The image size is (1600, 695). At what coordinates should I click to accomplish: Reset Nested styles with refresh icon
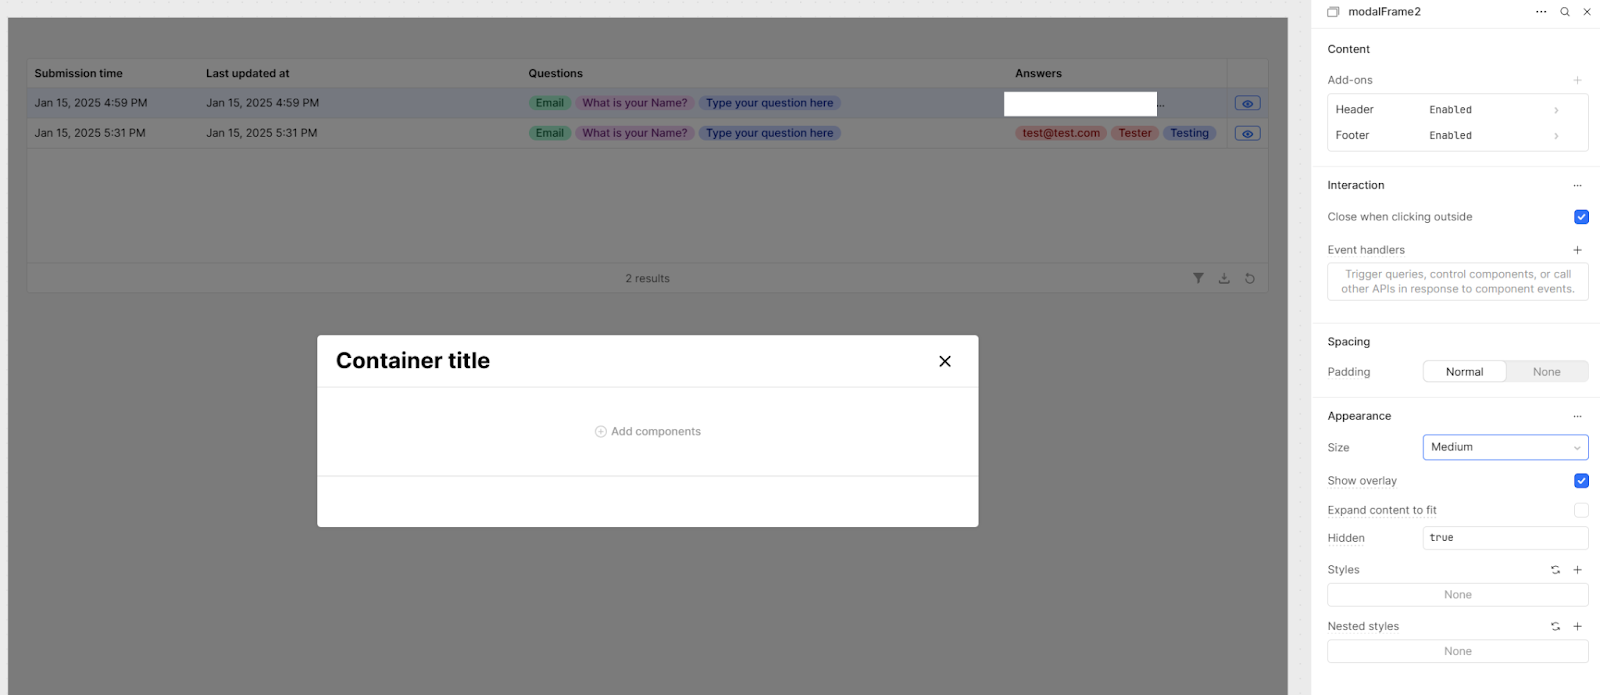point(1555,627)
